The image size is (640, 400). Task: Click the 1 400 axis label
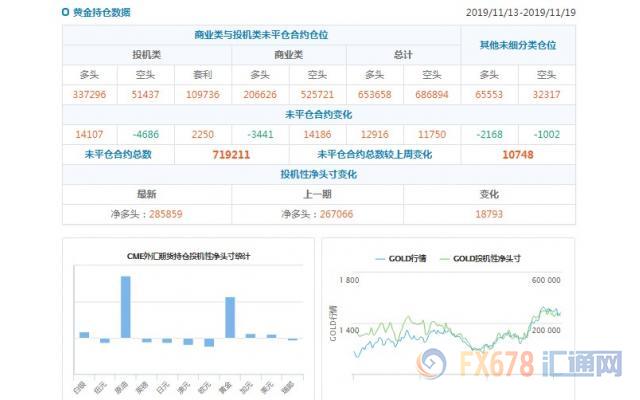349,330
